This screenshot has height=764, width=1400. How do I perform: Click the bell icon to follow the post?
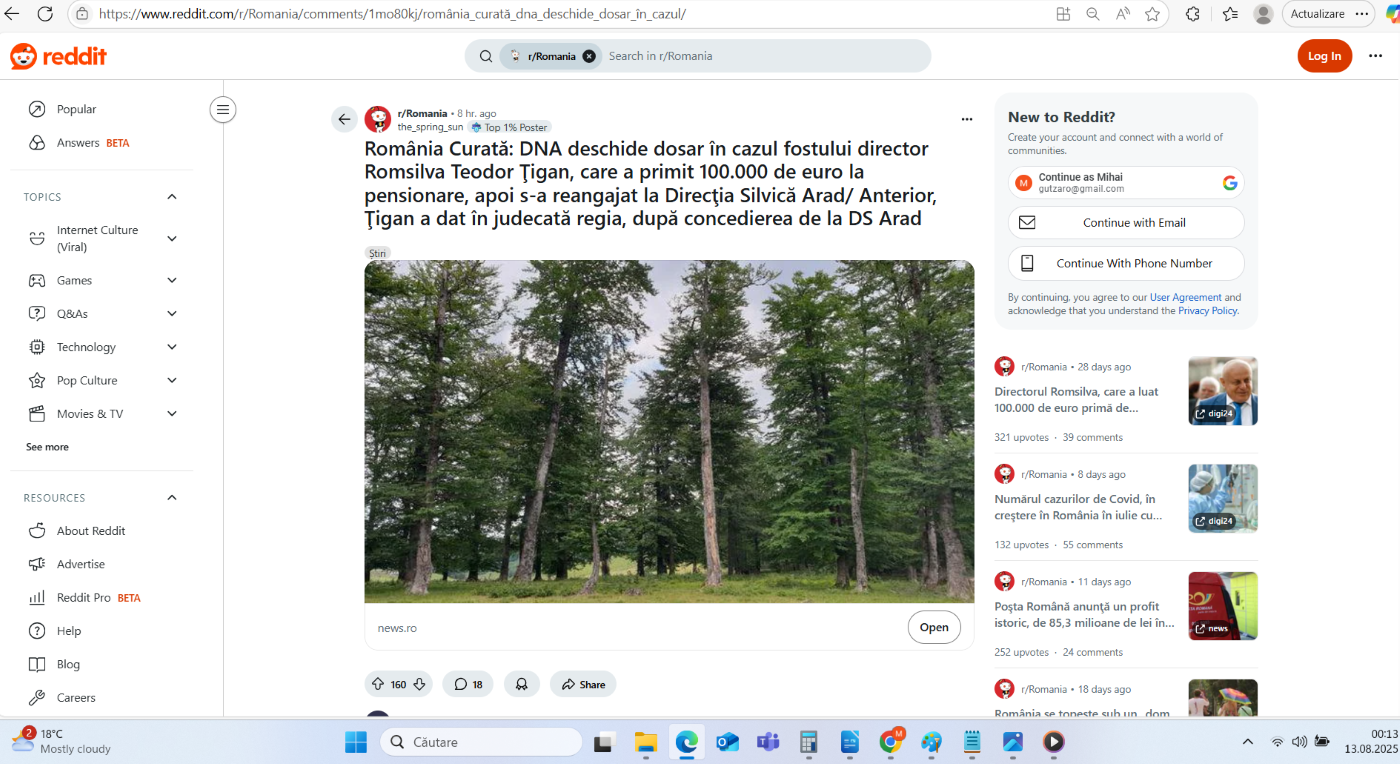click(521, 684)
